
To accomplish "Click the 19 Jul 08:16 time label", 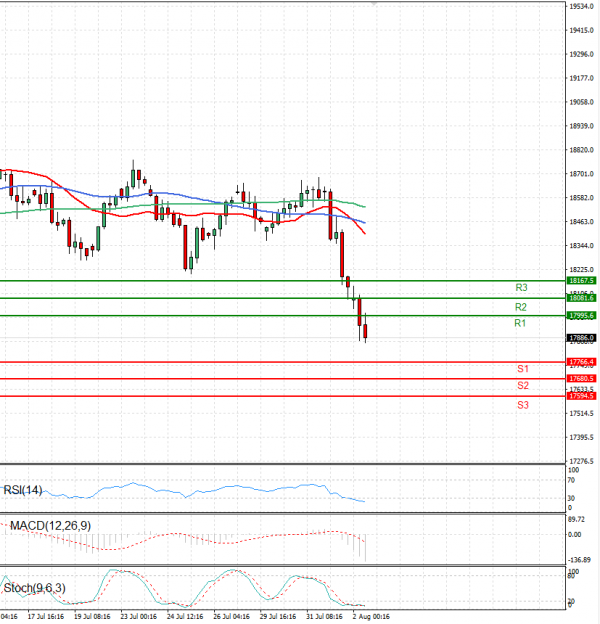I will tap(92, 616).
